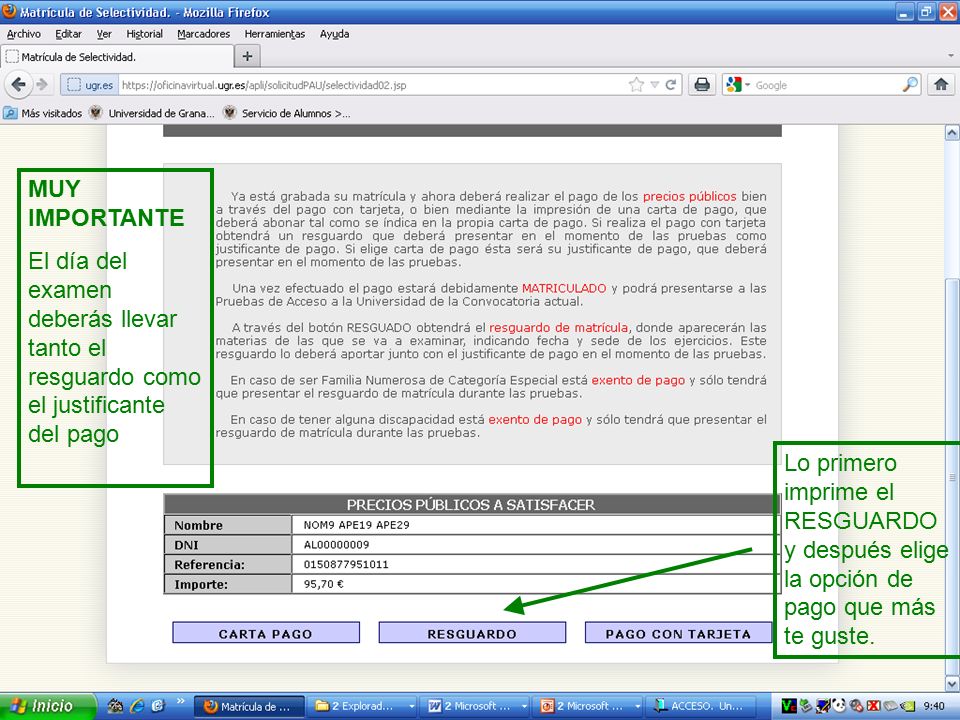Screen dimensions: 960x720
Task: Click the vertical scrollbar down arrow
Action: click(x=952, y=683)
